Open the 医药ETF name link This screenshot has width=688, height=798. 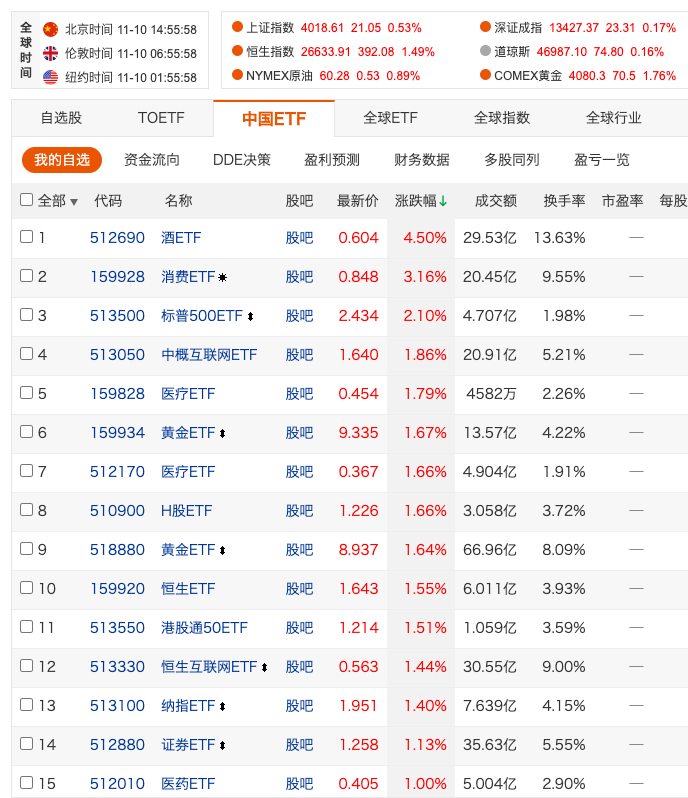[188, 784]
